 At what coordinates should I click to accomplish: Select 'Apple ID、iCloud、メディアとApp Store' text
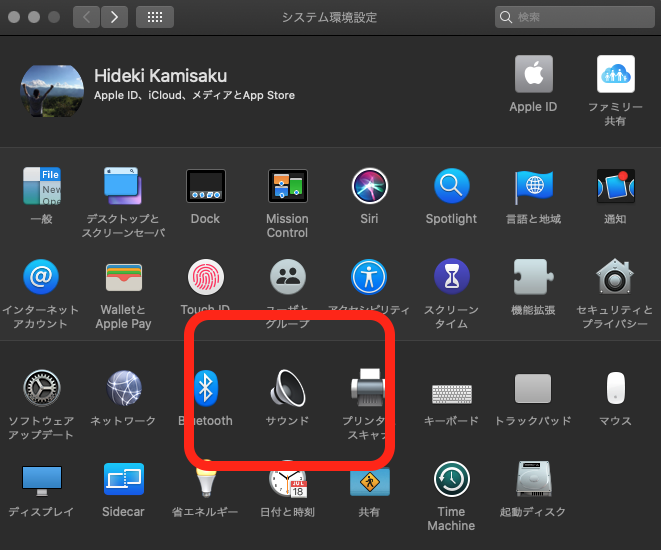point(194,95)
